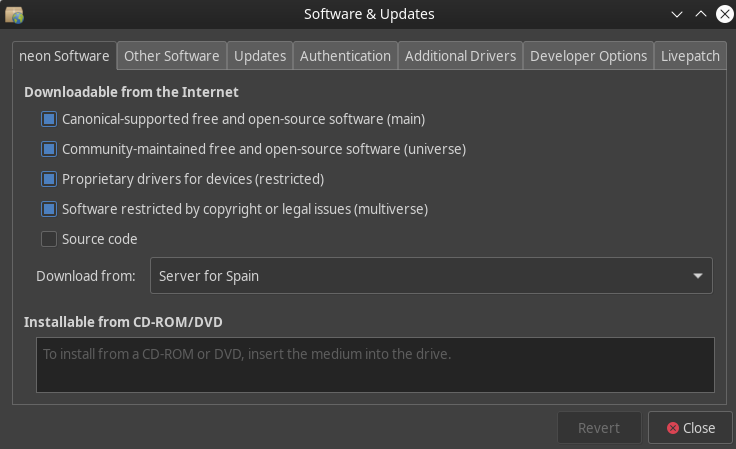Disable Proprietary drivers for devices (restricted)
Viewport: 736px width, 449px height.
pos(49,179)
